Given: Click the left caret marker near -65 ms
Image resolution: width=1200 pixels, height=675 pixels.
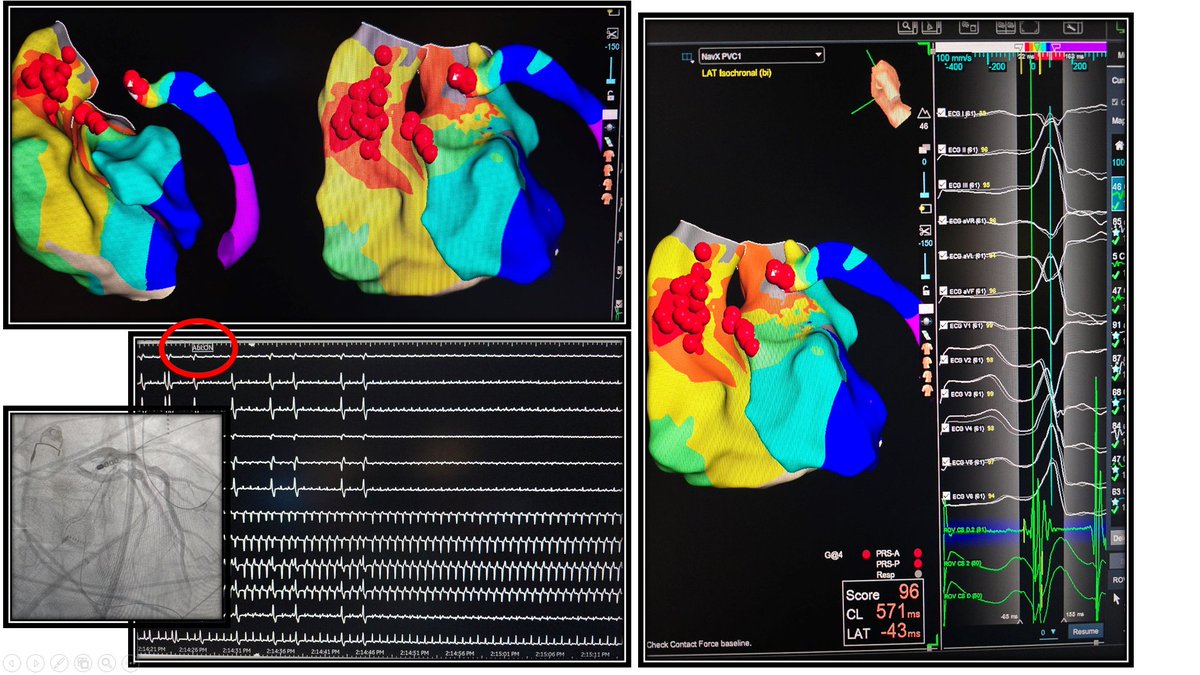Looking at the screenshot, I should coord(1019,622).
